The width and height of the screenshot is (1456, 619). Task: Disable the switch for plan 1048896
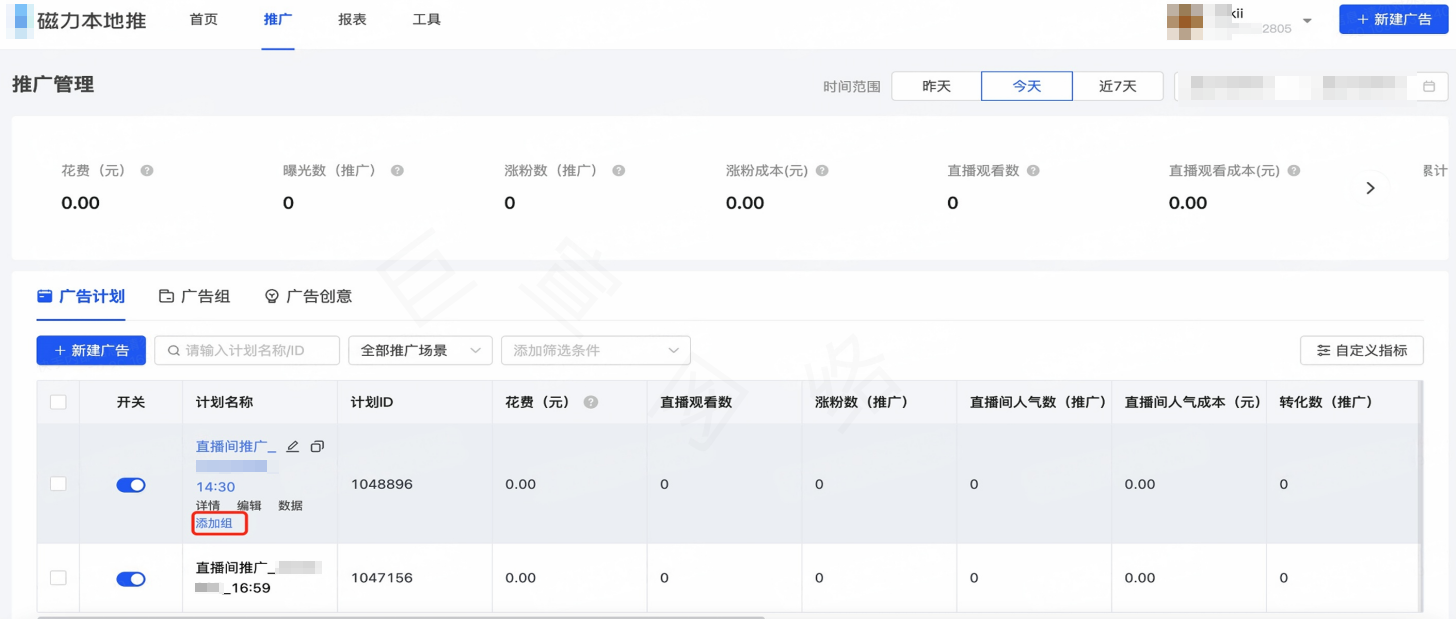click(x=130, y=484)
